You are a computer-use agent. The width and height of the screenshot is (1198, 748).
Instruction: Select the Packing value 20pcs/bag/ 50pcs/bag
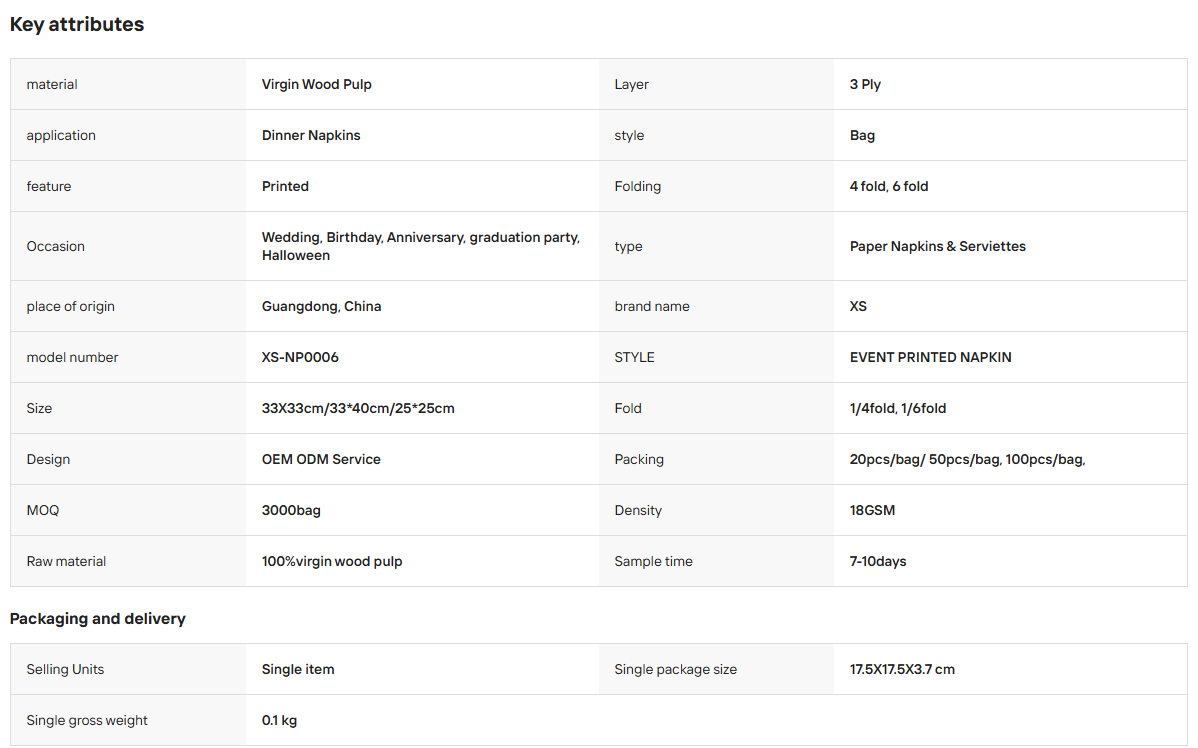point(967,459)
